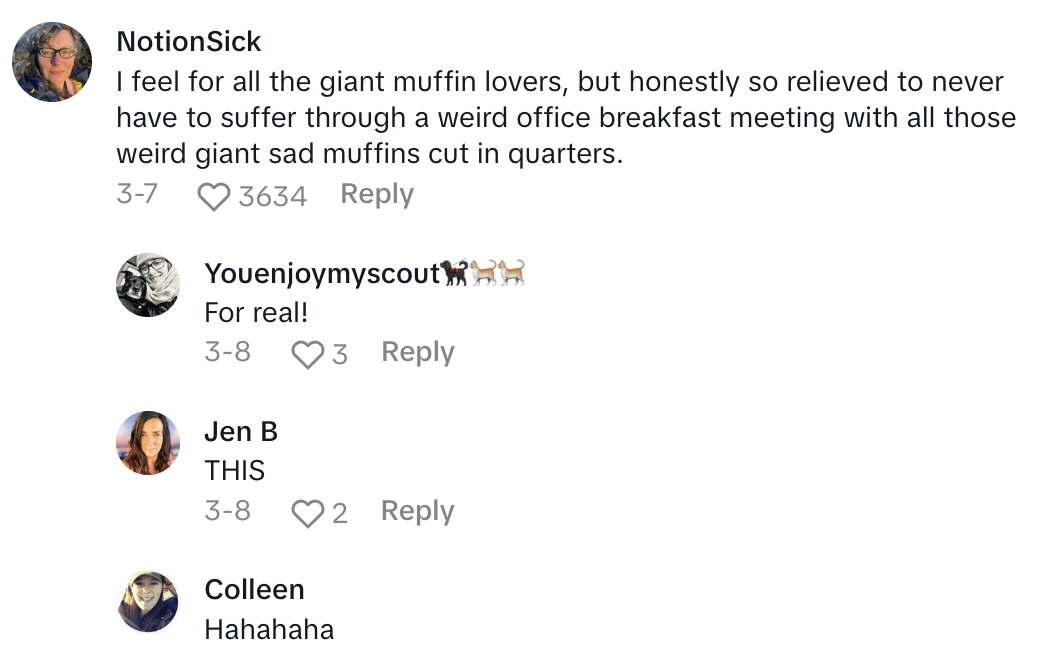Open the Youenjoymyscout username link
This screenshot has height=656, width=1052.
tap(322, 273)
